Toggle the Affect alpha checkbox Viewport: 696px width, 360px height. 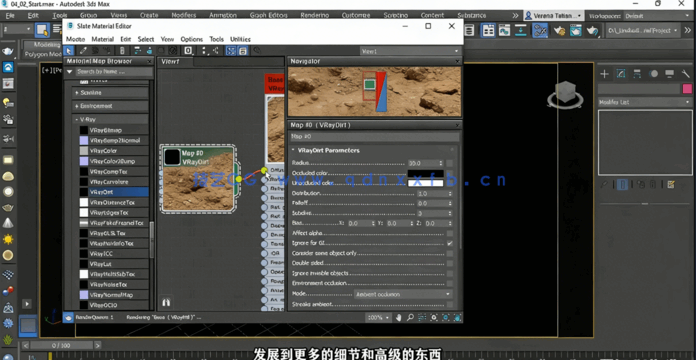coord(450,233)
